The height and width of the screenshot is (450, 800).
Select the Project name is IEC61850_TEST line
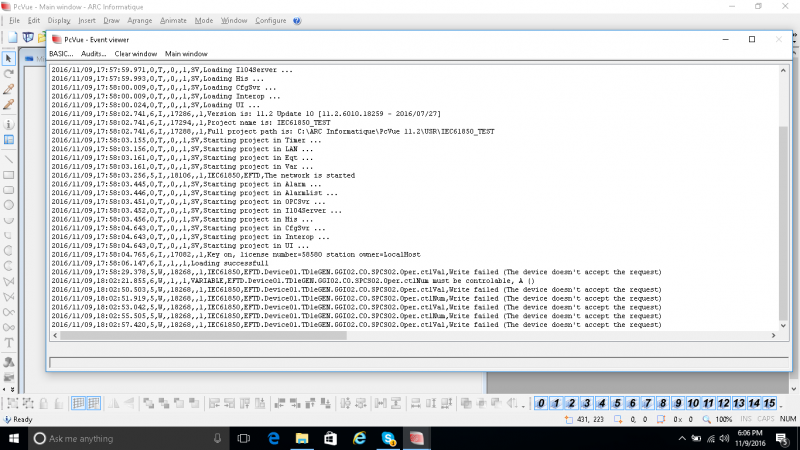point(191,122)
